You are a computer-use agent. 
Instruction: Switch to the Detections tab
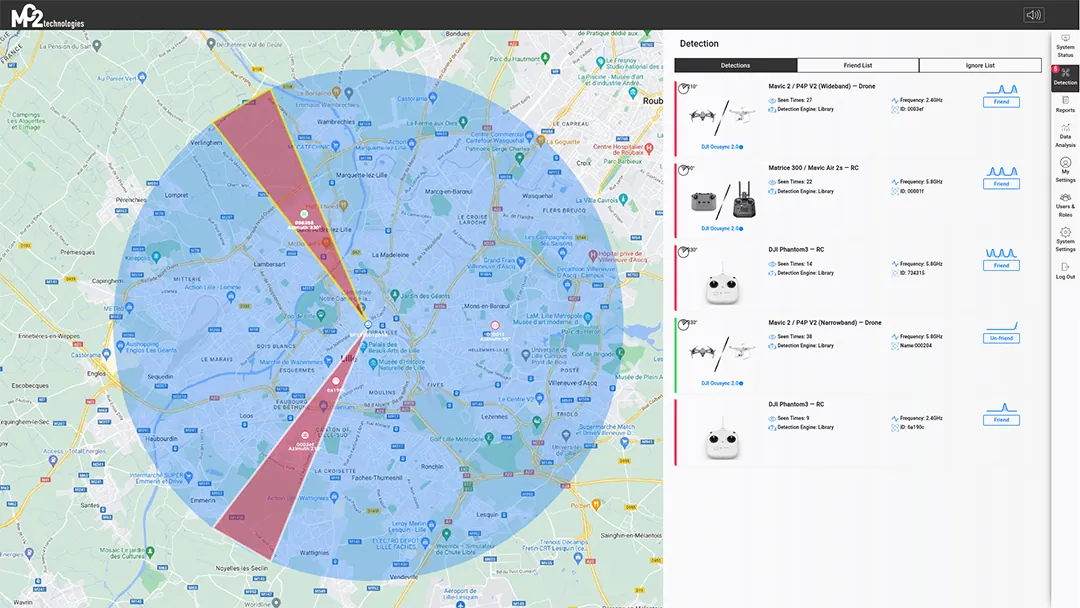[x=736, y=65]
